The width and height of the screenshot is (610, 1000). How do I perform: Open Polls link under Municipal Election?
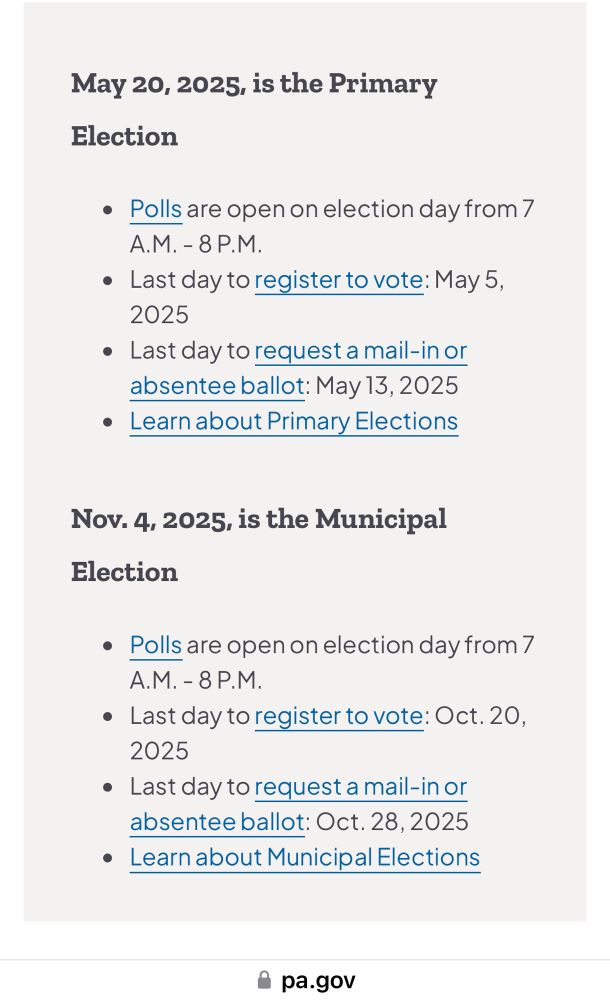pyautogui.click(x=156, y=645)
